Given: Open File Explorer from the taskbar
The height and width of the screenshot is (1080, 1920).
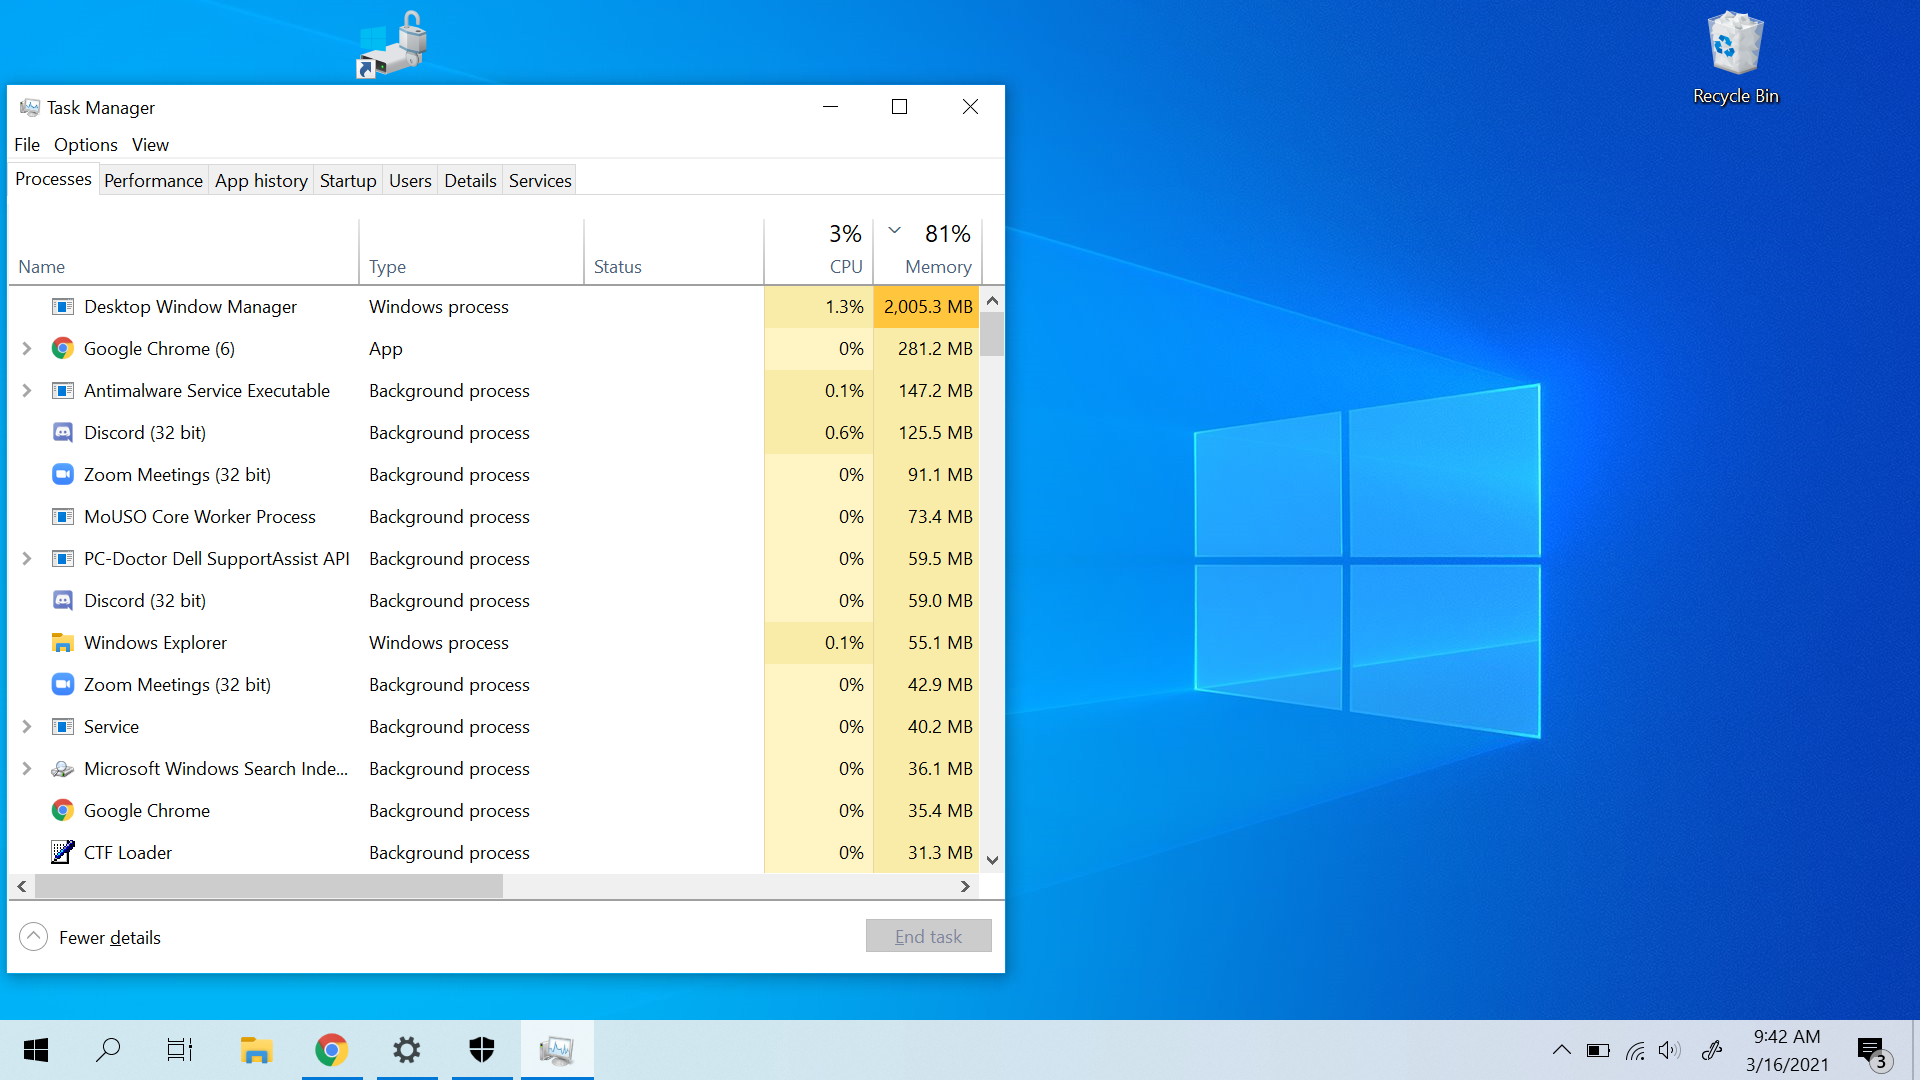Looking at the screenshot, I should pyautogui.click(x=257, y=1050).
